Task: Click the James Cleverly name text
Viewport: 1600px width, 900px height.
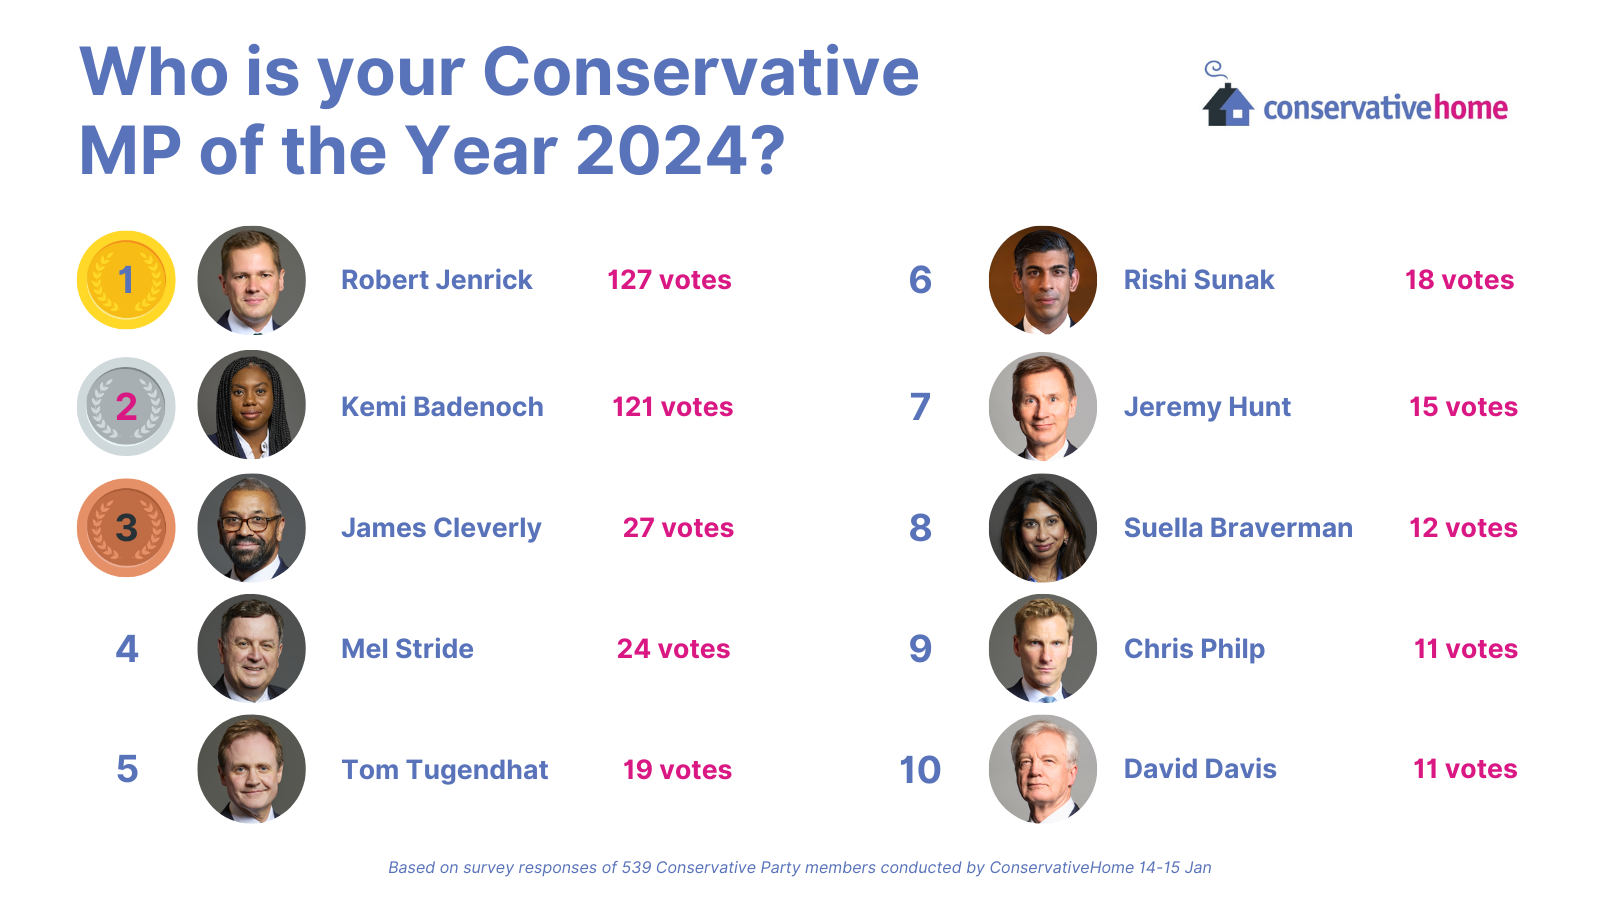Action: click(441, 528)
